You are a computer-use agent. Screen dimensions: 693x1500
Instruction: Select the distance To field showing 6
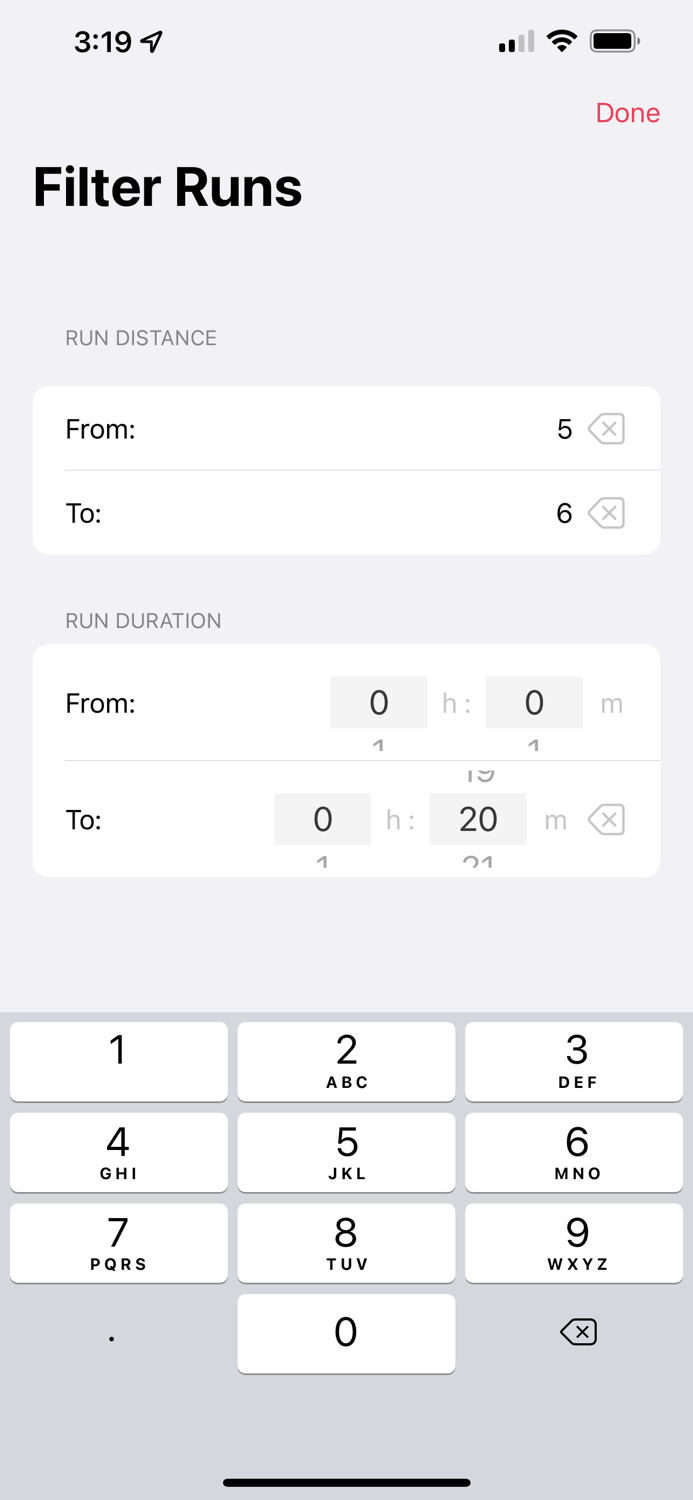tap(564, 513)
